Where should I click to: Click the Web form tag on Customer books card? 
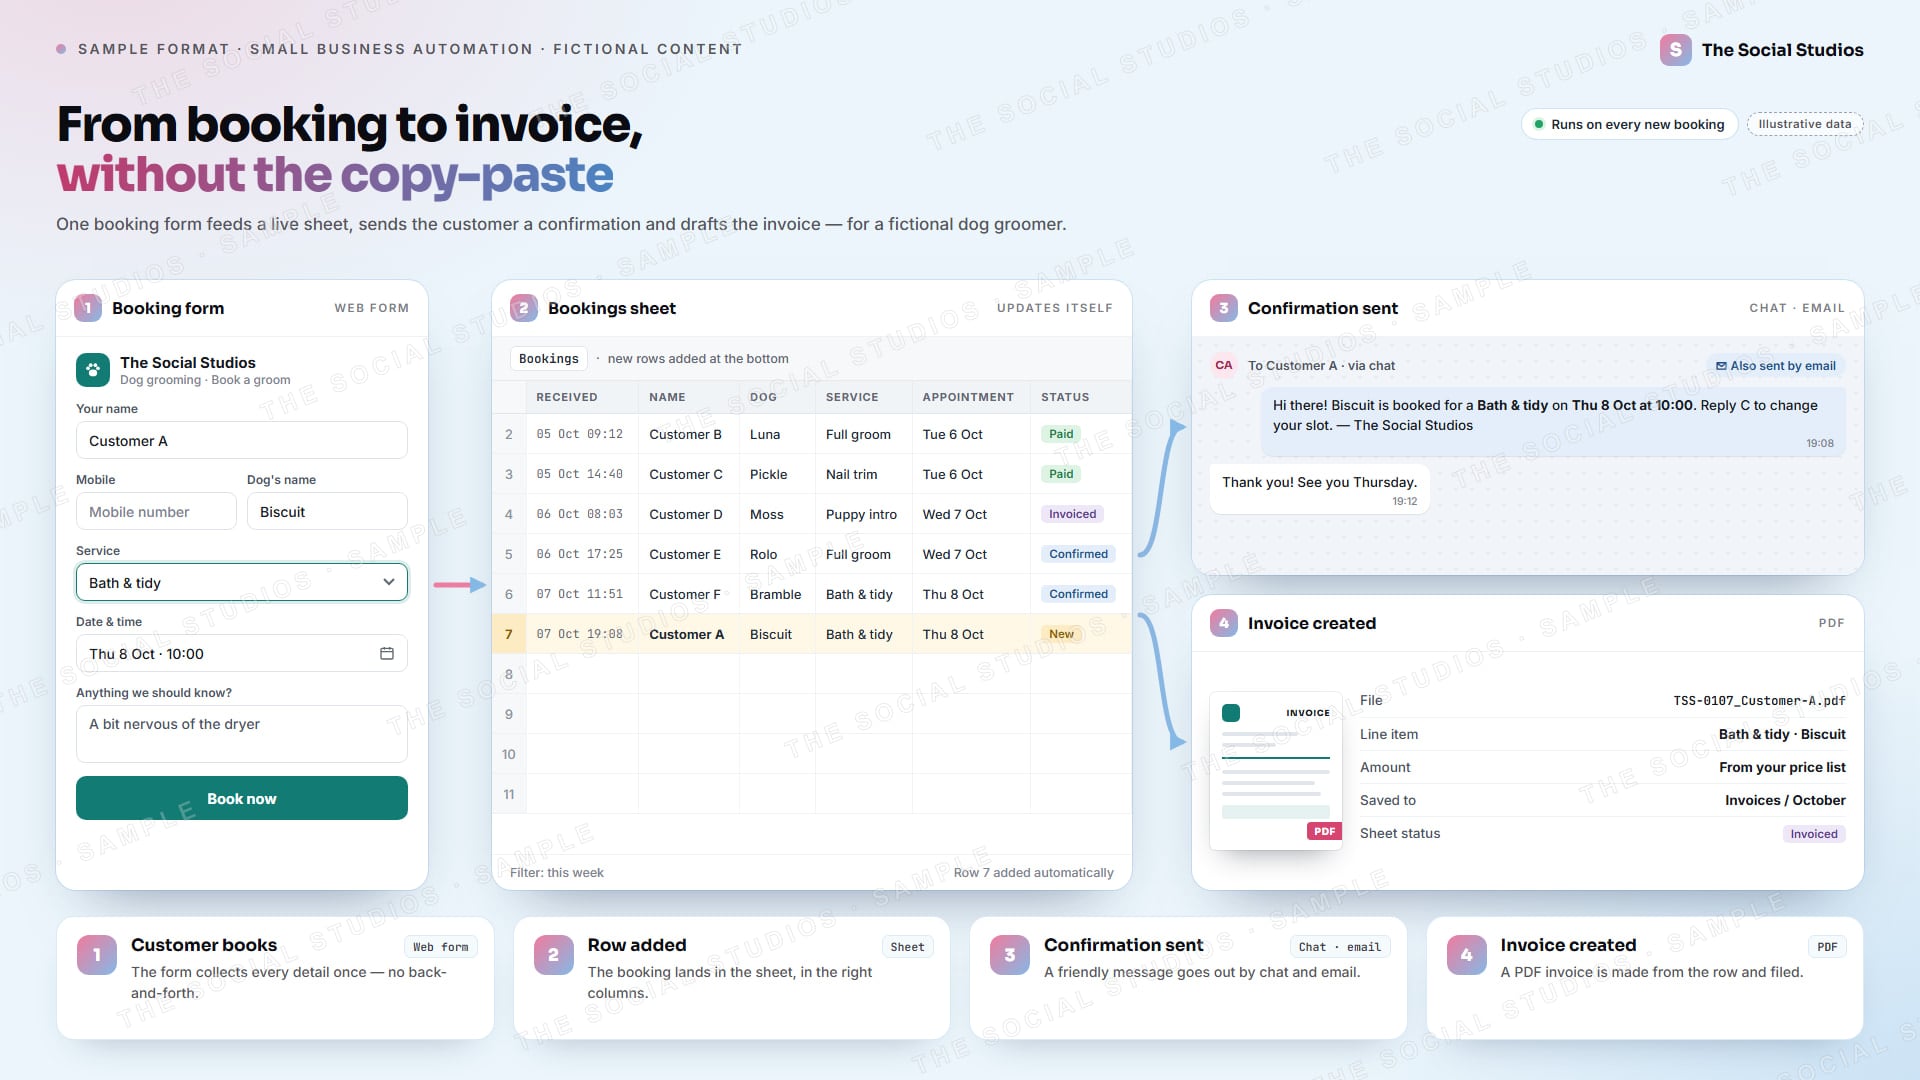coord(441,947)
